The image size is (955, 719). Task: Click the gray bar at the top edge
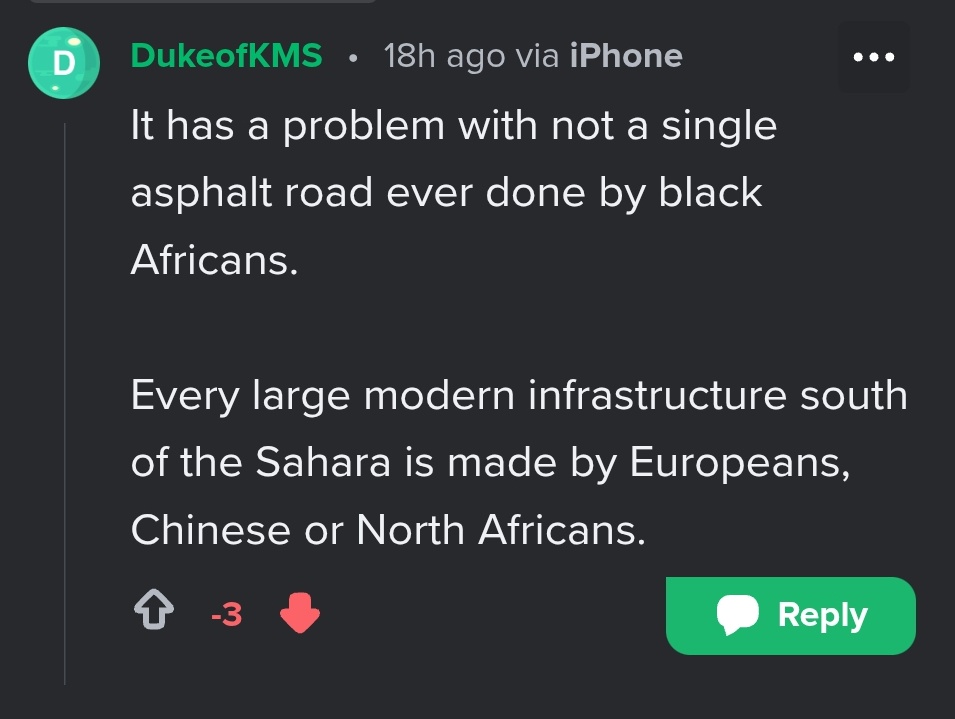(x=200, y=2)
